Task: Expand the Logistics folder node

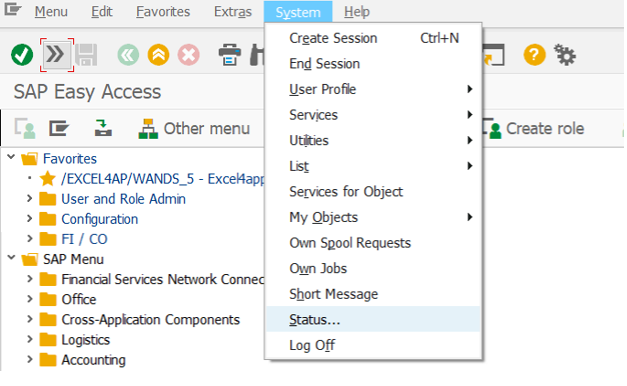Action: click(x=29, y=339)
